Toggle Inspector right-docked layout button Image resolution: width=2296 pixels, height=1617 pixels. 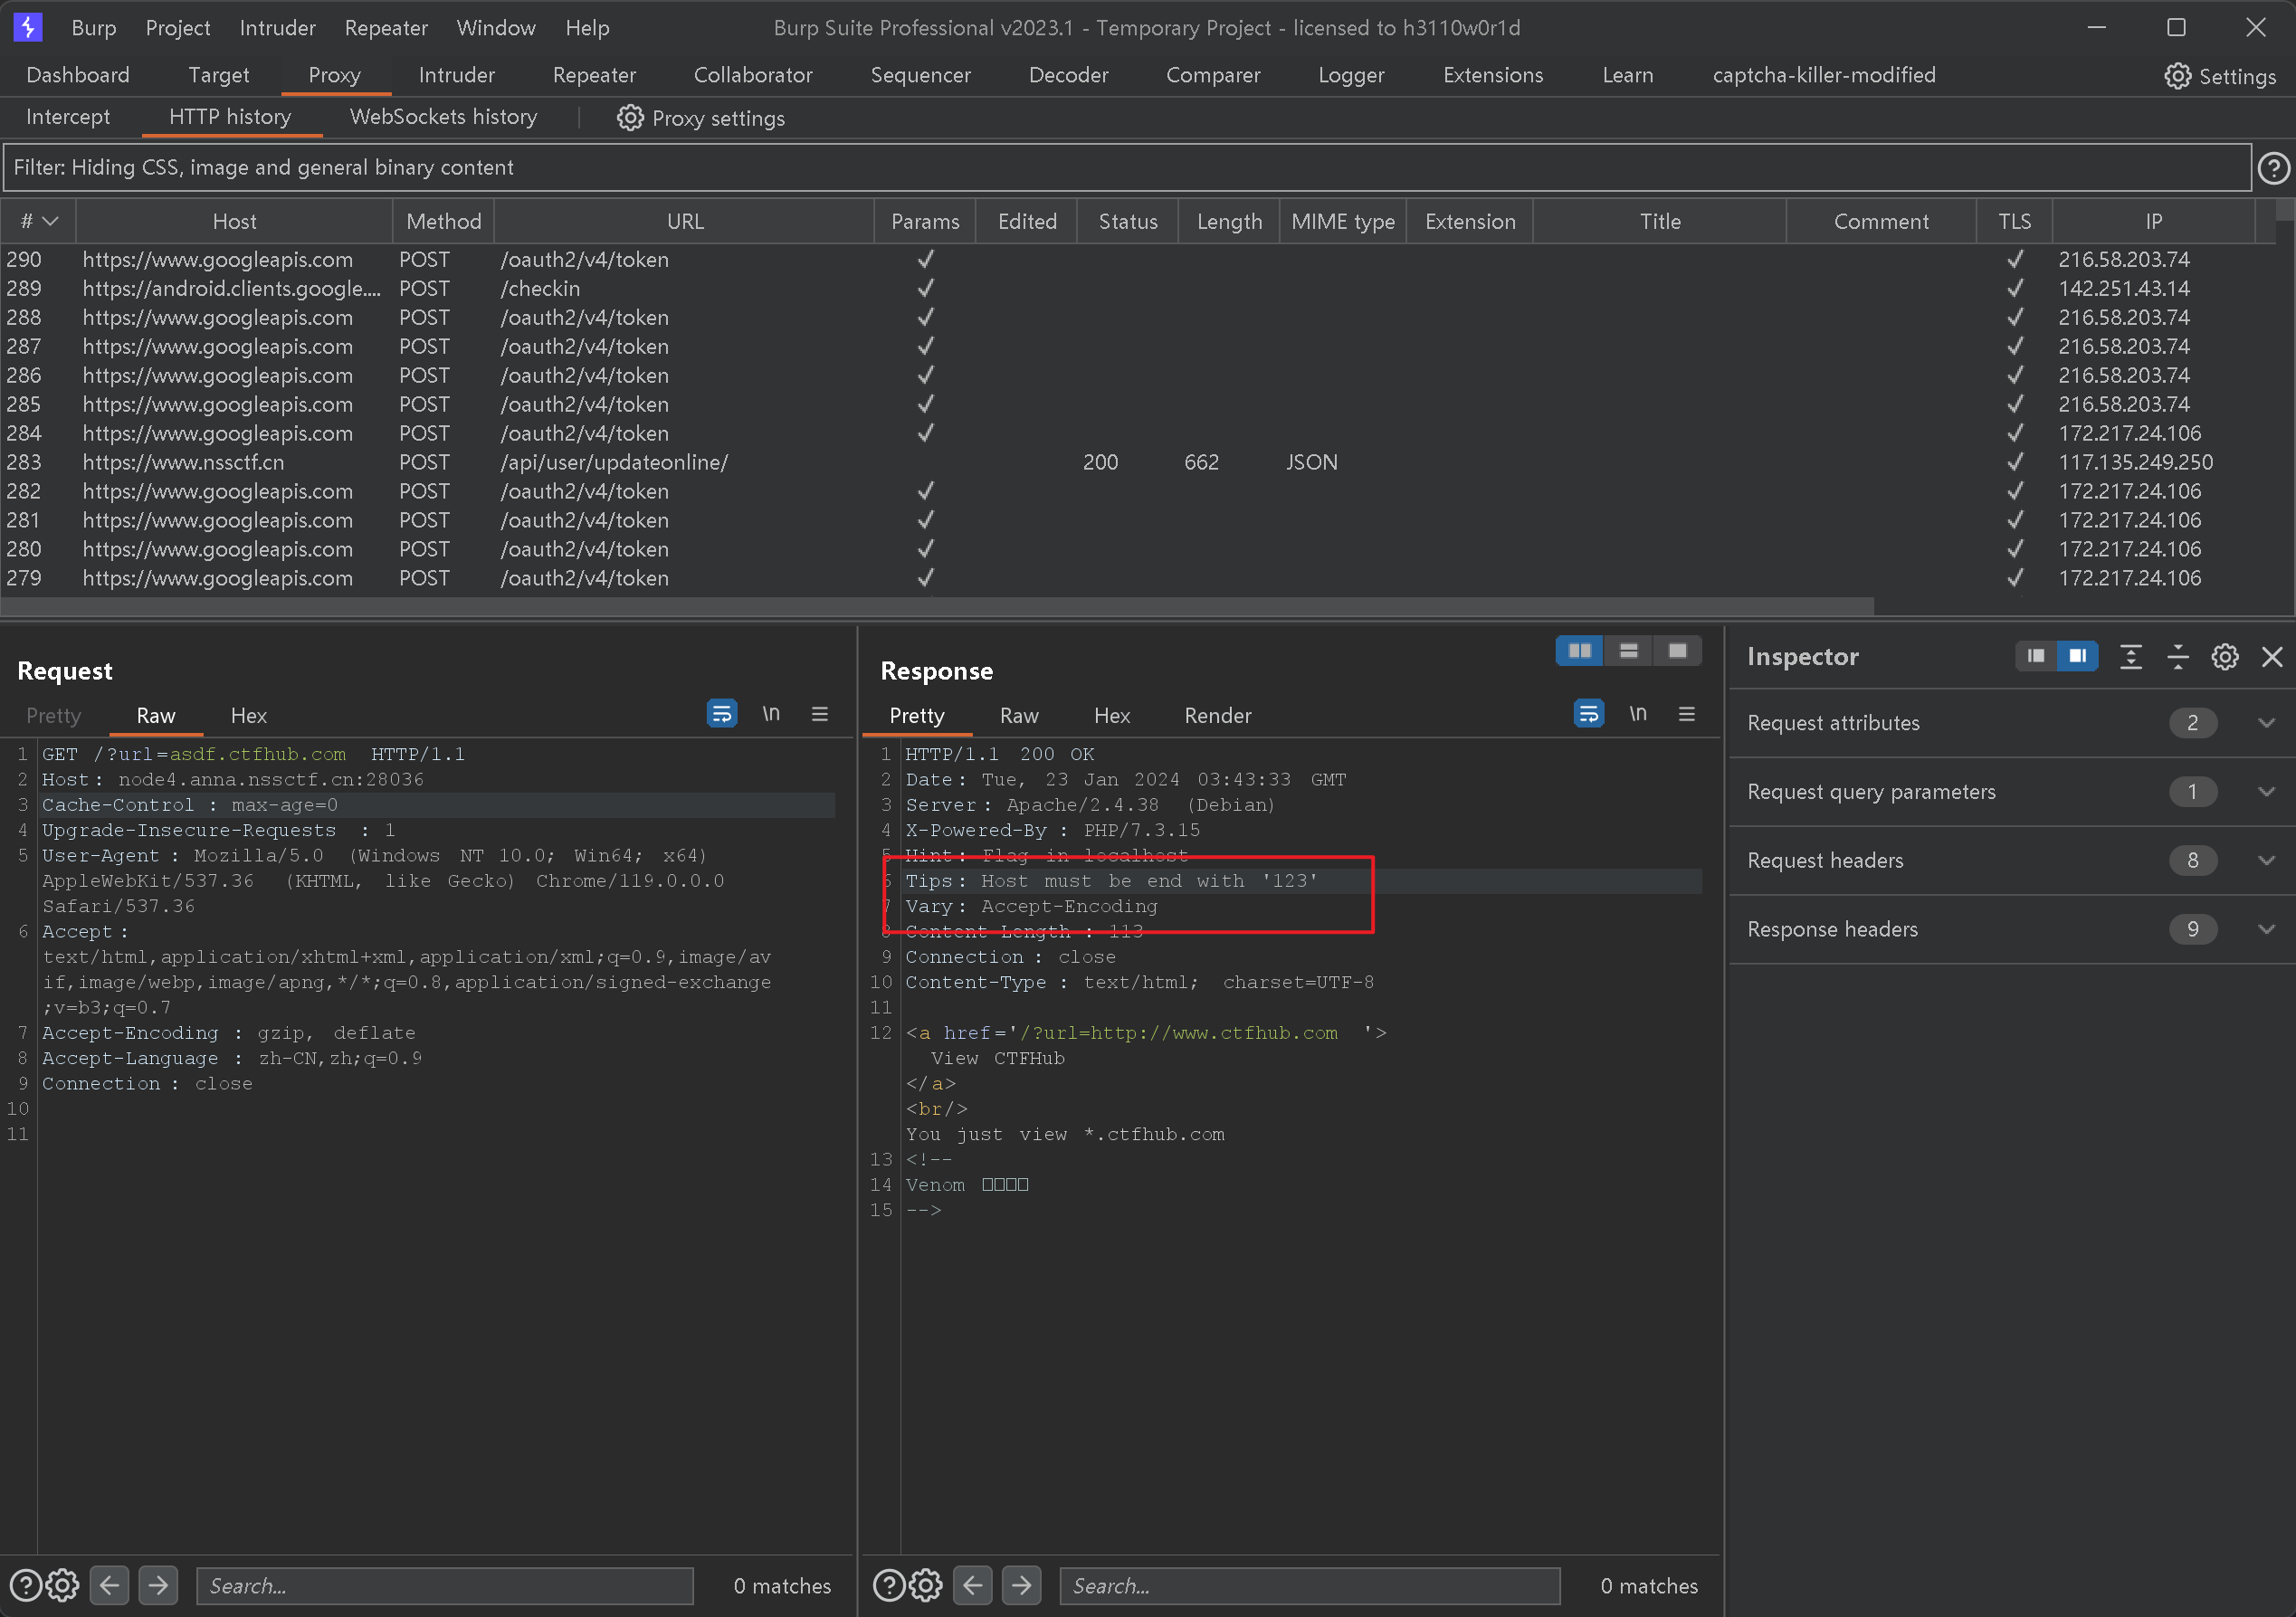[x=2077, y=656]
